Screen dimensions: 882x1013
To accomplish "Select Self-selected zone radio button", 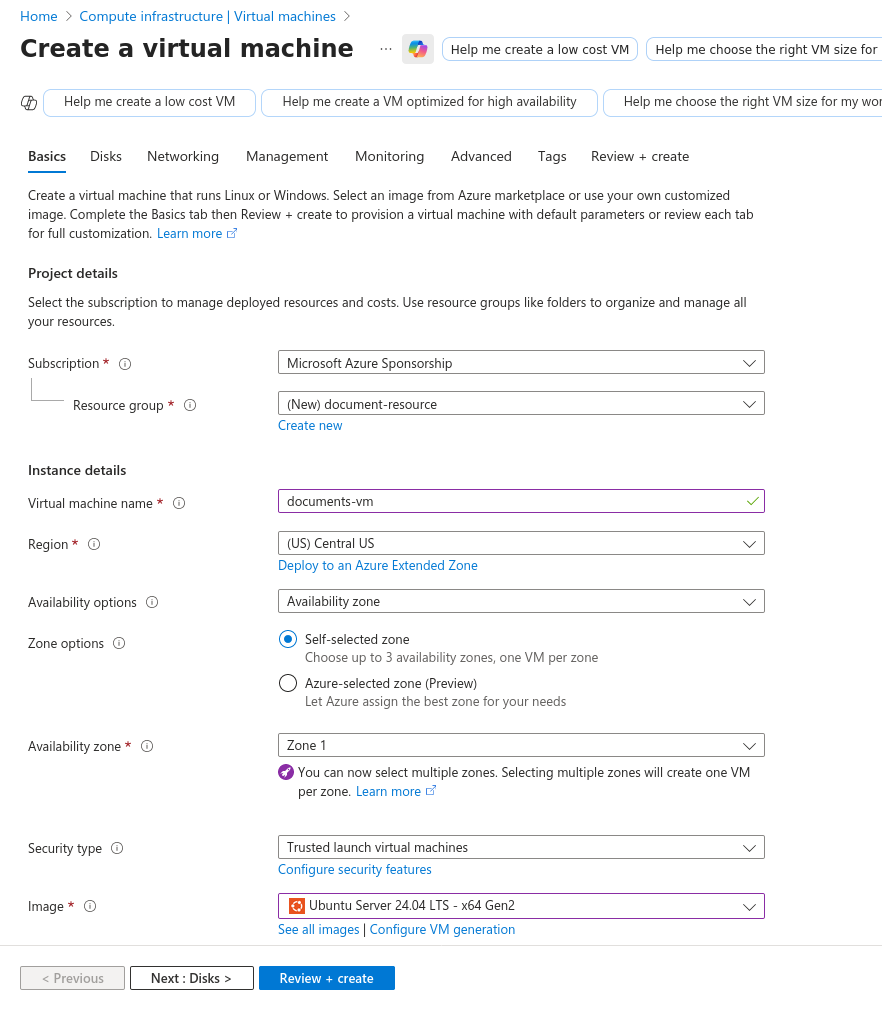I will pos(288,639).
